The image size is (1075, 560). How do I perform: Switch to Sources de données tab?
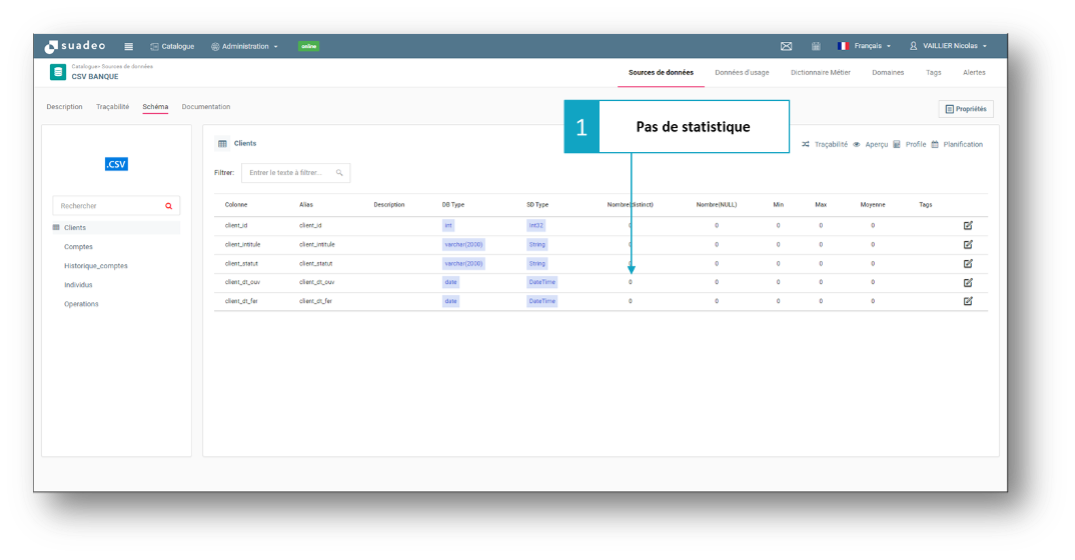tap(661, 73)
